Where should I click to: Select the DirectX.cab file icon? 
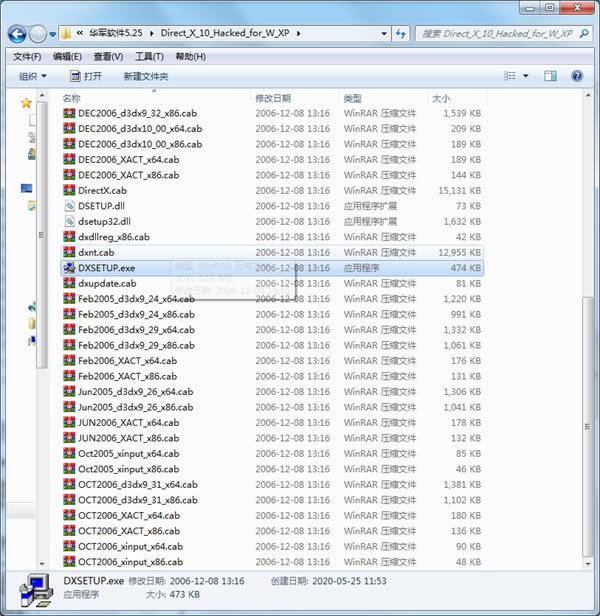tap(69, 191)
